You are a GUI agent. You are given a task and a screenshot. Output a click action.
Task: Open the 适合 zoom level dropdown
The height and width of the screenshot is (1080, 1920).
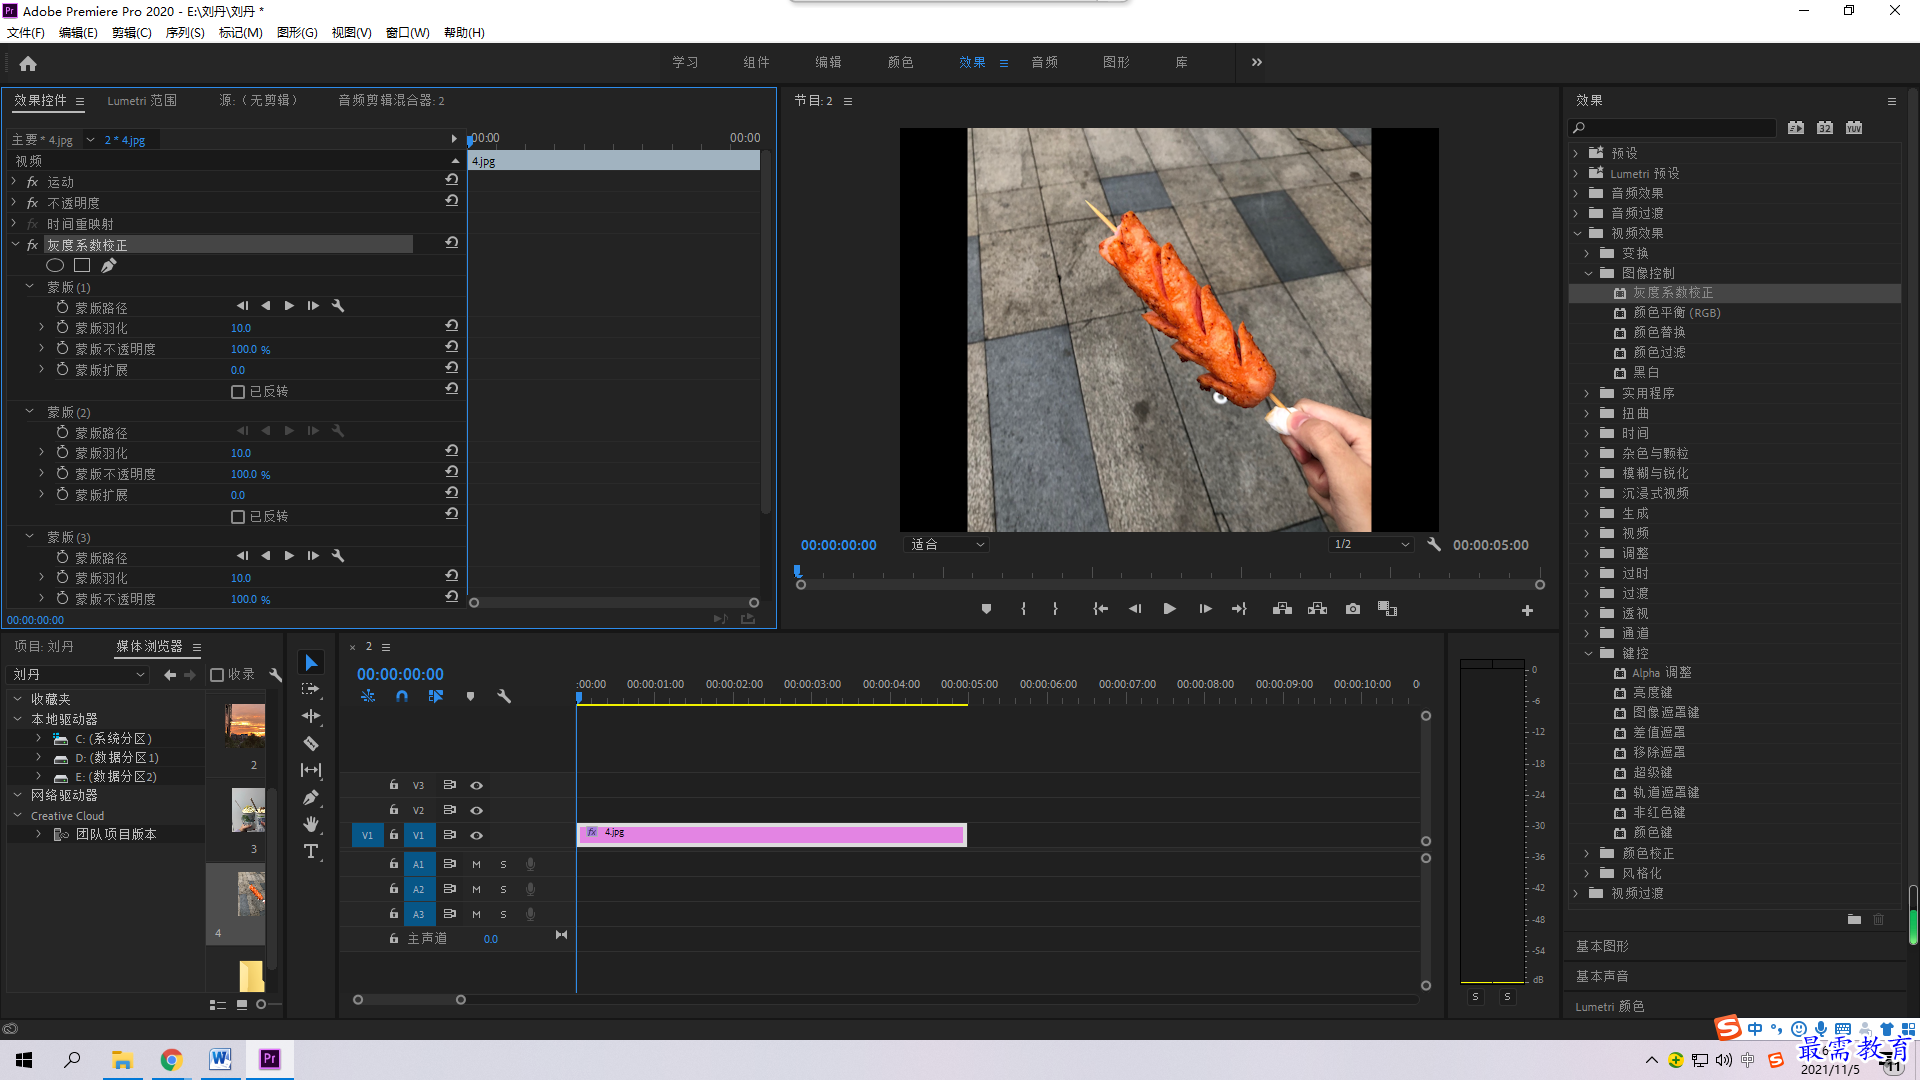tap(946, 545)
